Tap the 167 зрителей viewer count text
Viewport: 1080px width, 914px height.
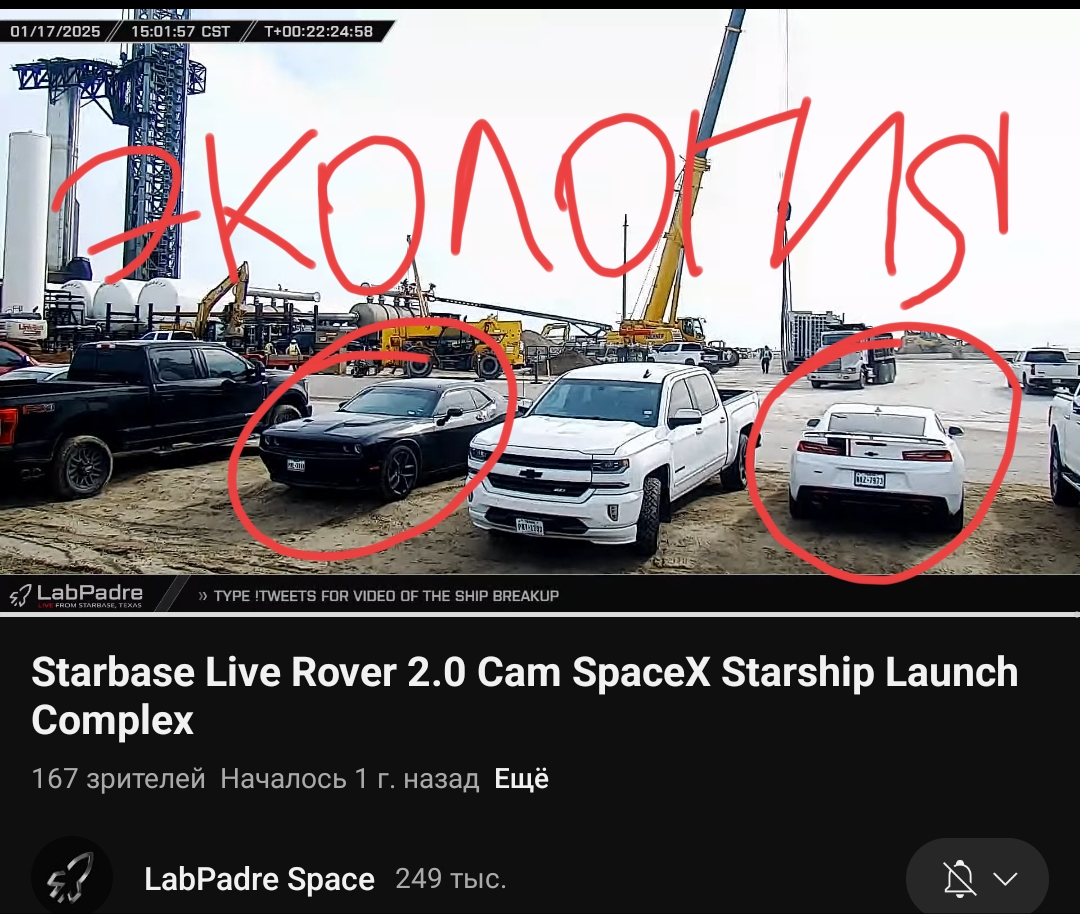[118, 779]
